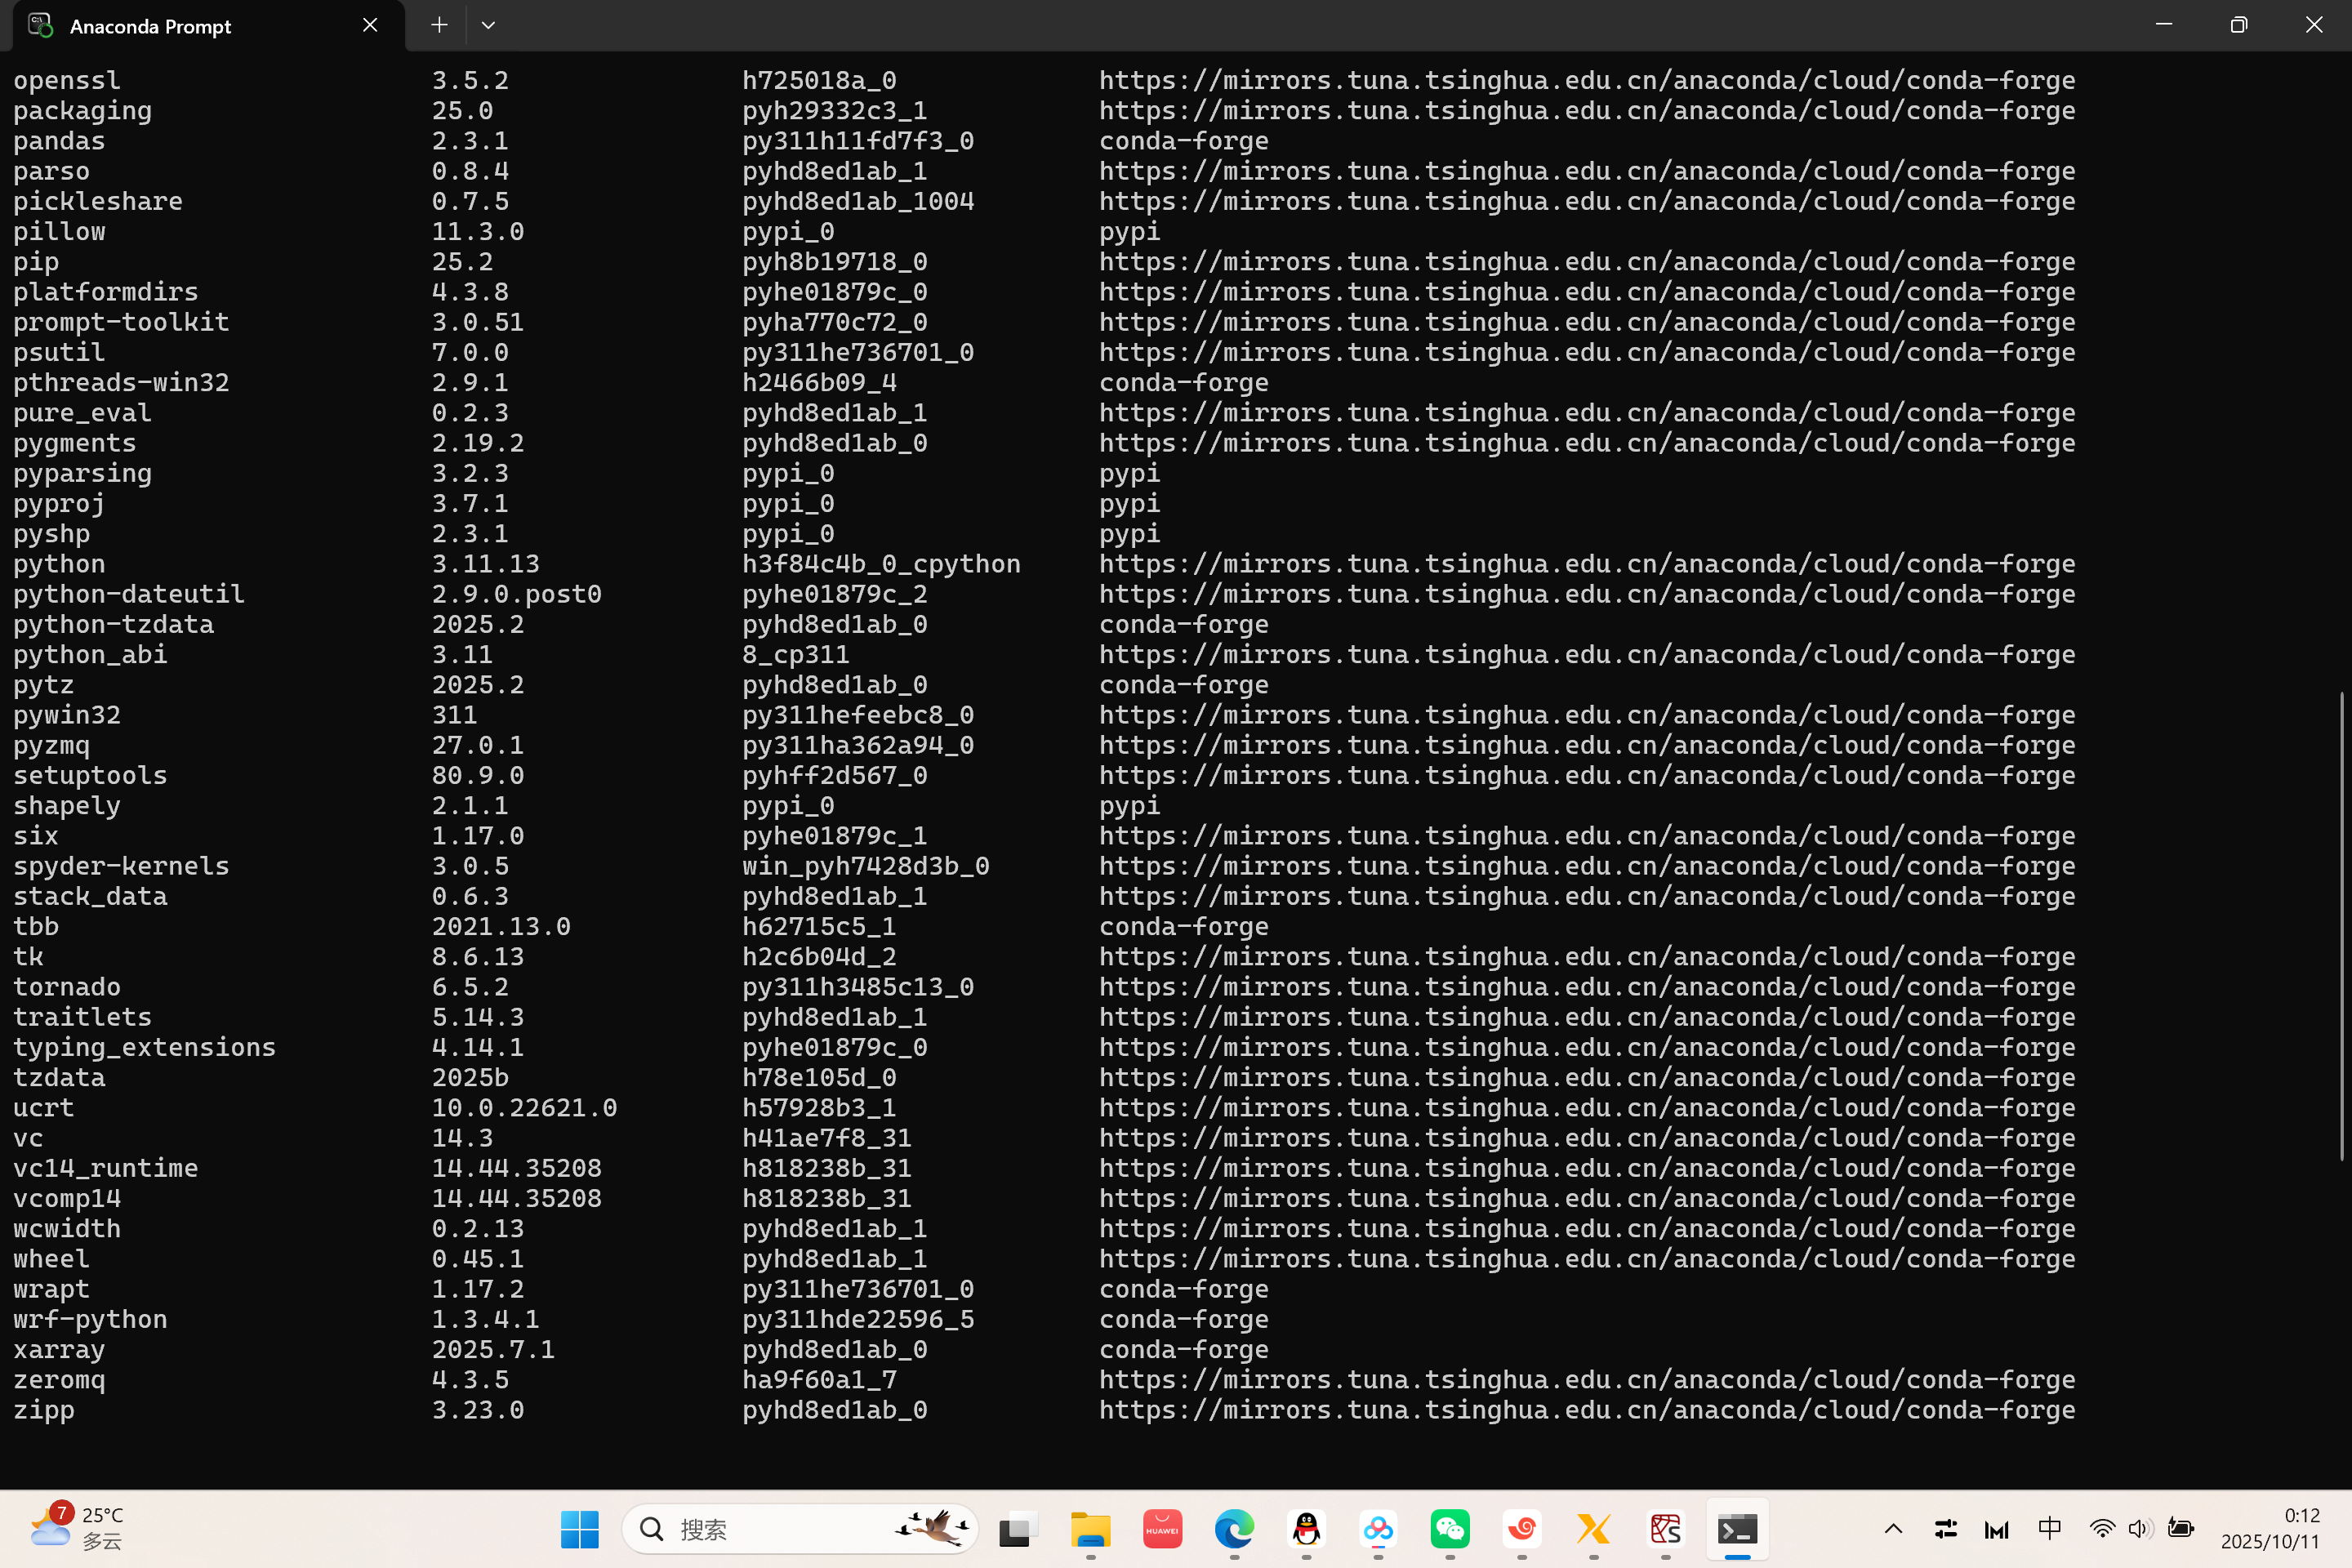The image size is (2352, 1568).
Task: Open the Windows Start menu
Action: (x=580, y=1529)
